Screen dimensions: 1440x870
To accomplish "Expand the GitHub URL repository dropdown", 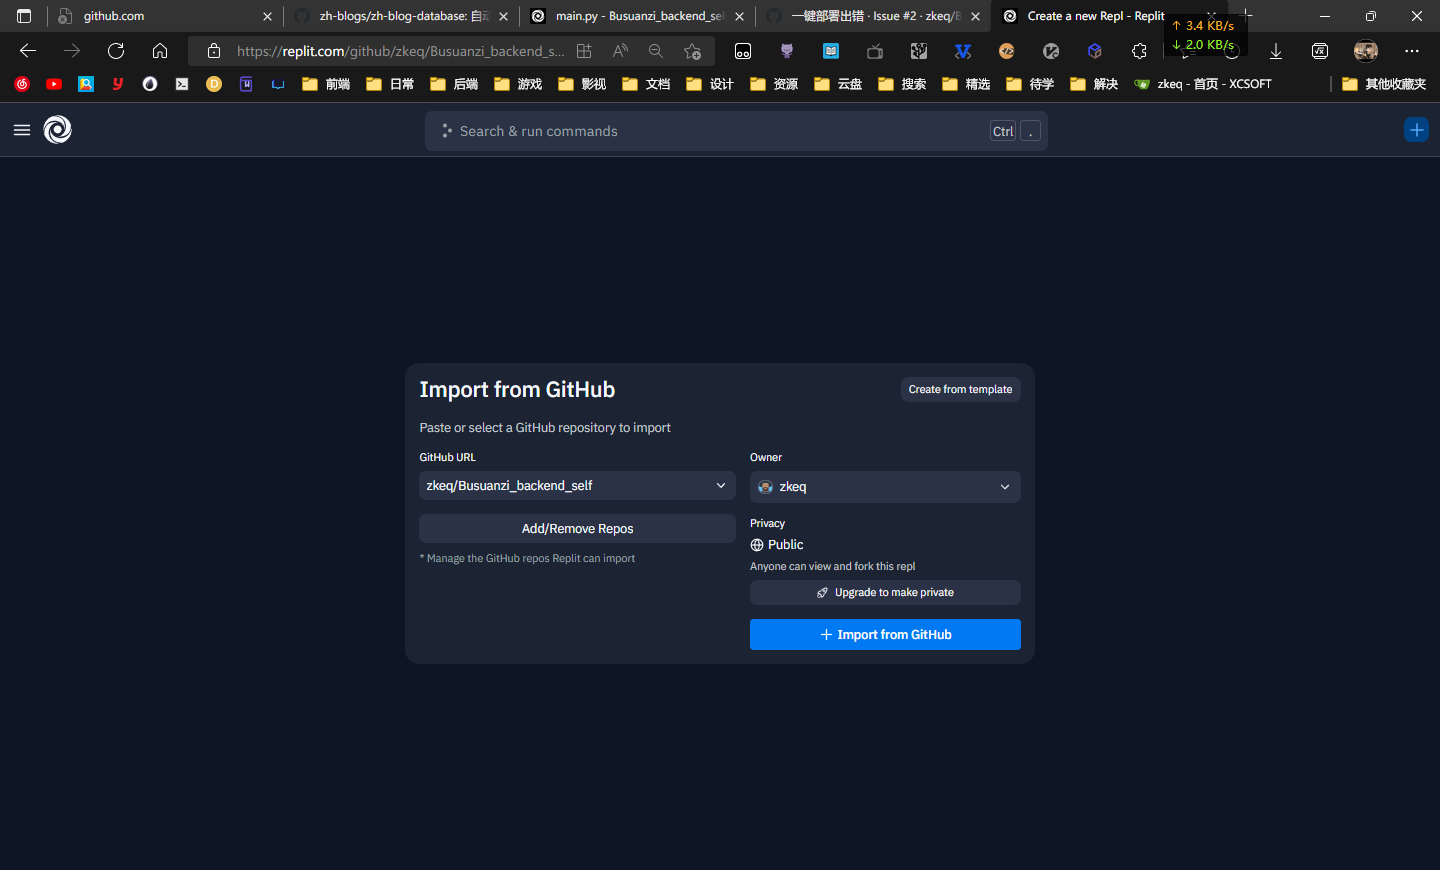I will (720, 485).
